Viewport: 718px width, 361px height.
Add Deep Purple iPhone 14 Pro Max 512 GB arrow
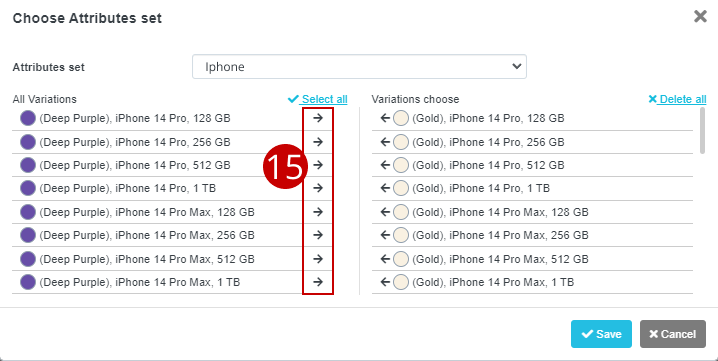point(318,259)
